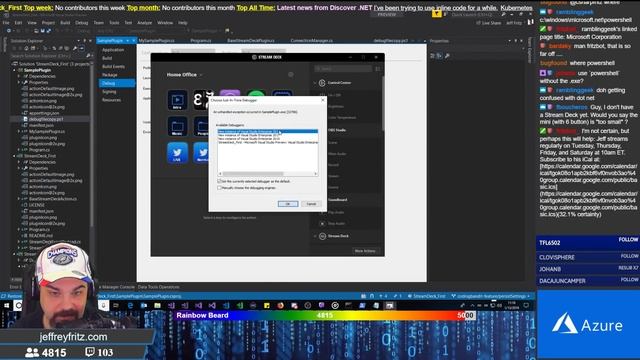Click the Stream Deck actions search field

point(343,69)
